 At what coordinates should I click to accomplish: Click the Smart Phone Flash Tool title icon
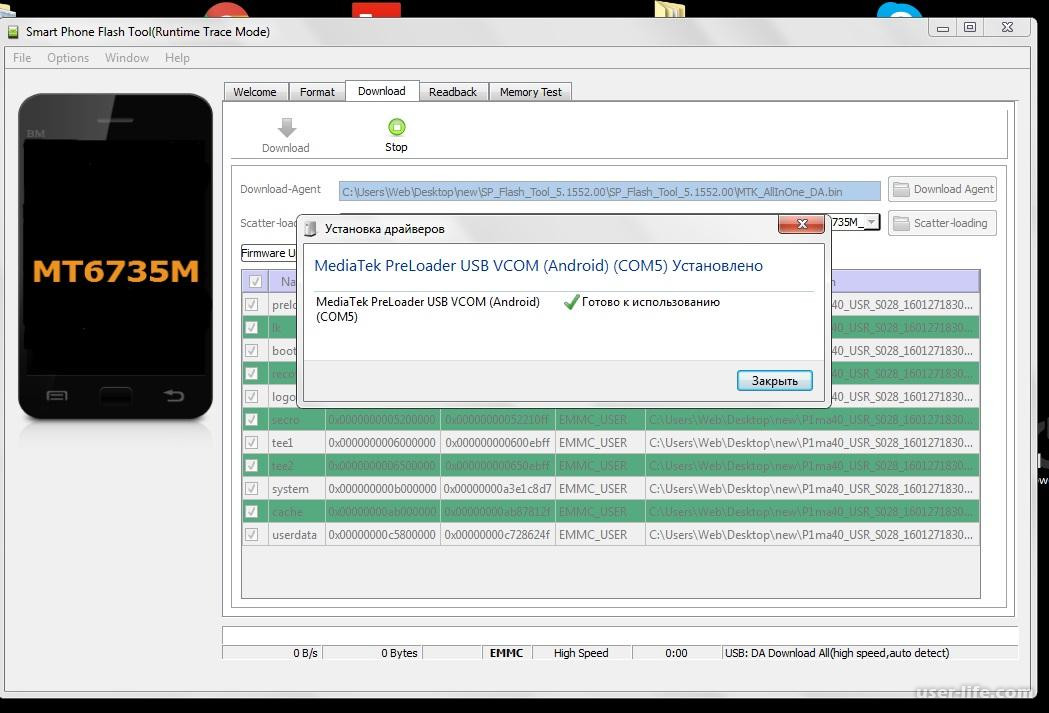[x=13, y=31]
